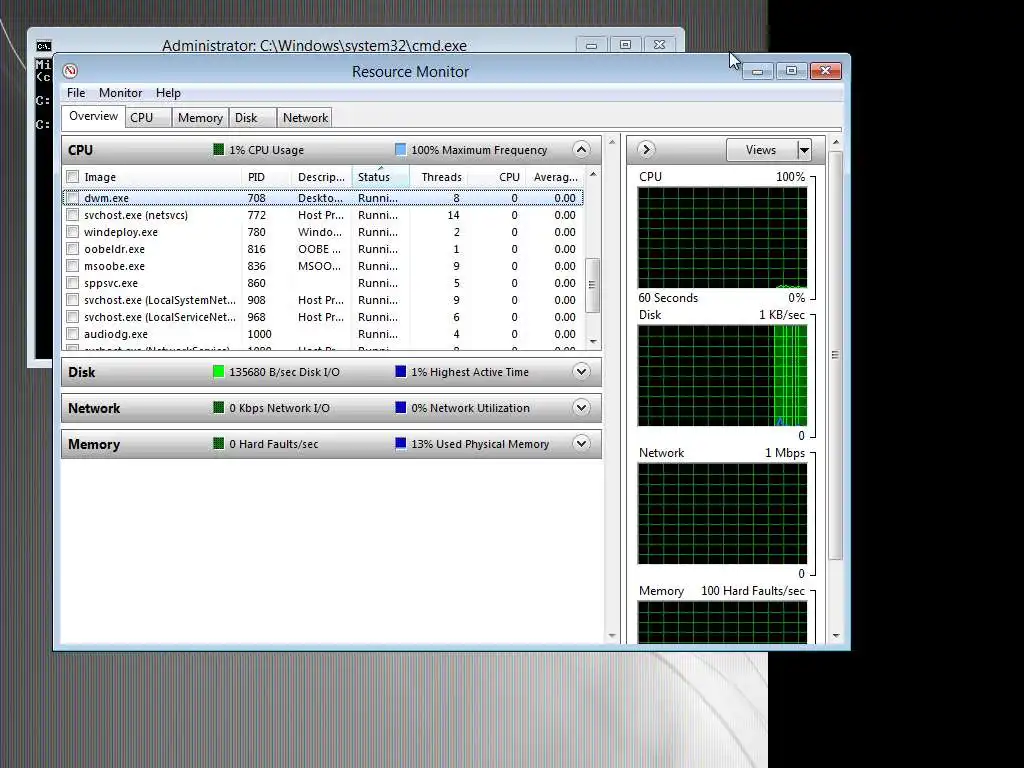Check the audiodg.exe process checkbox
1024x768 pixels.
click(72, 334)
